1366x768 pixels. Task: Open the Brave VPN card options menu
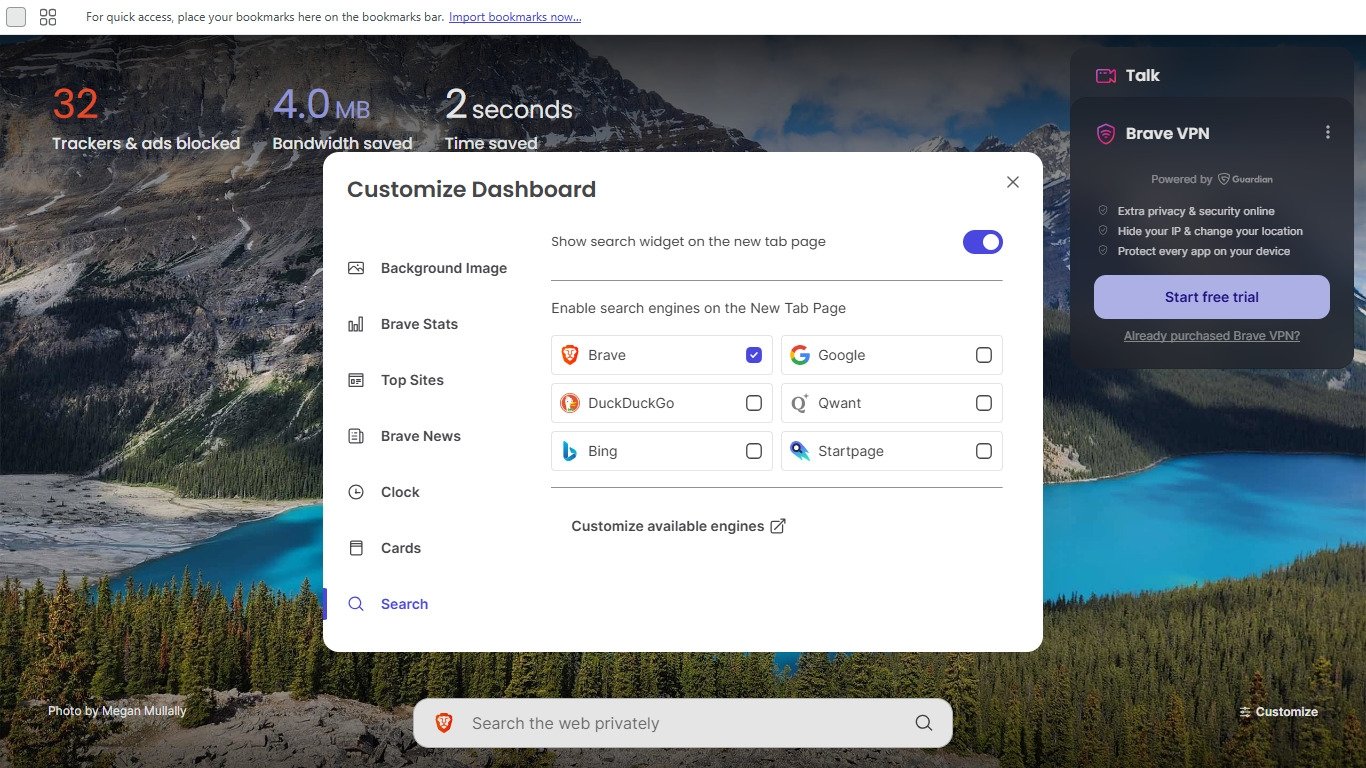click(1328, 132)
